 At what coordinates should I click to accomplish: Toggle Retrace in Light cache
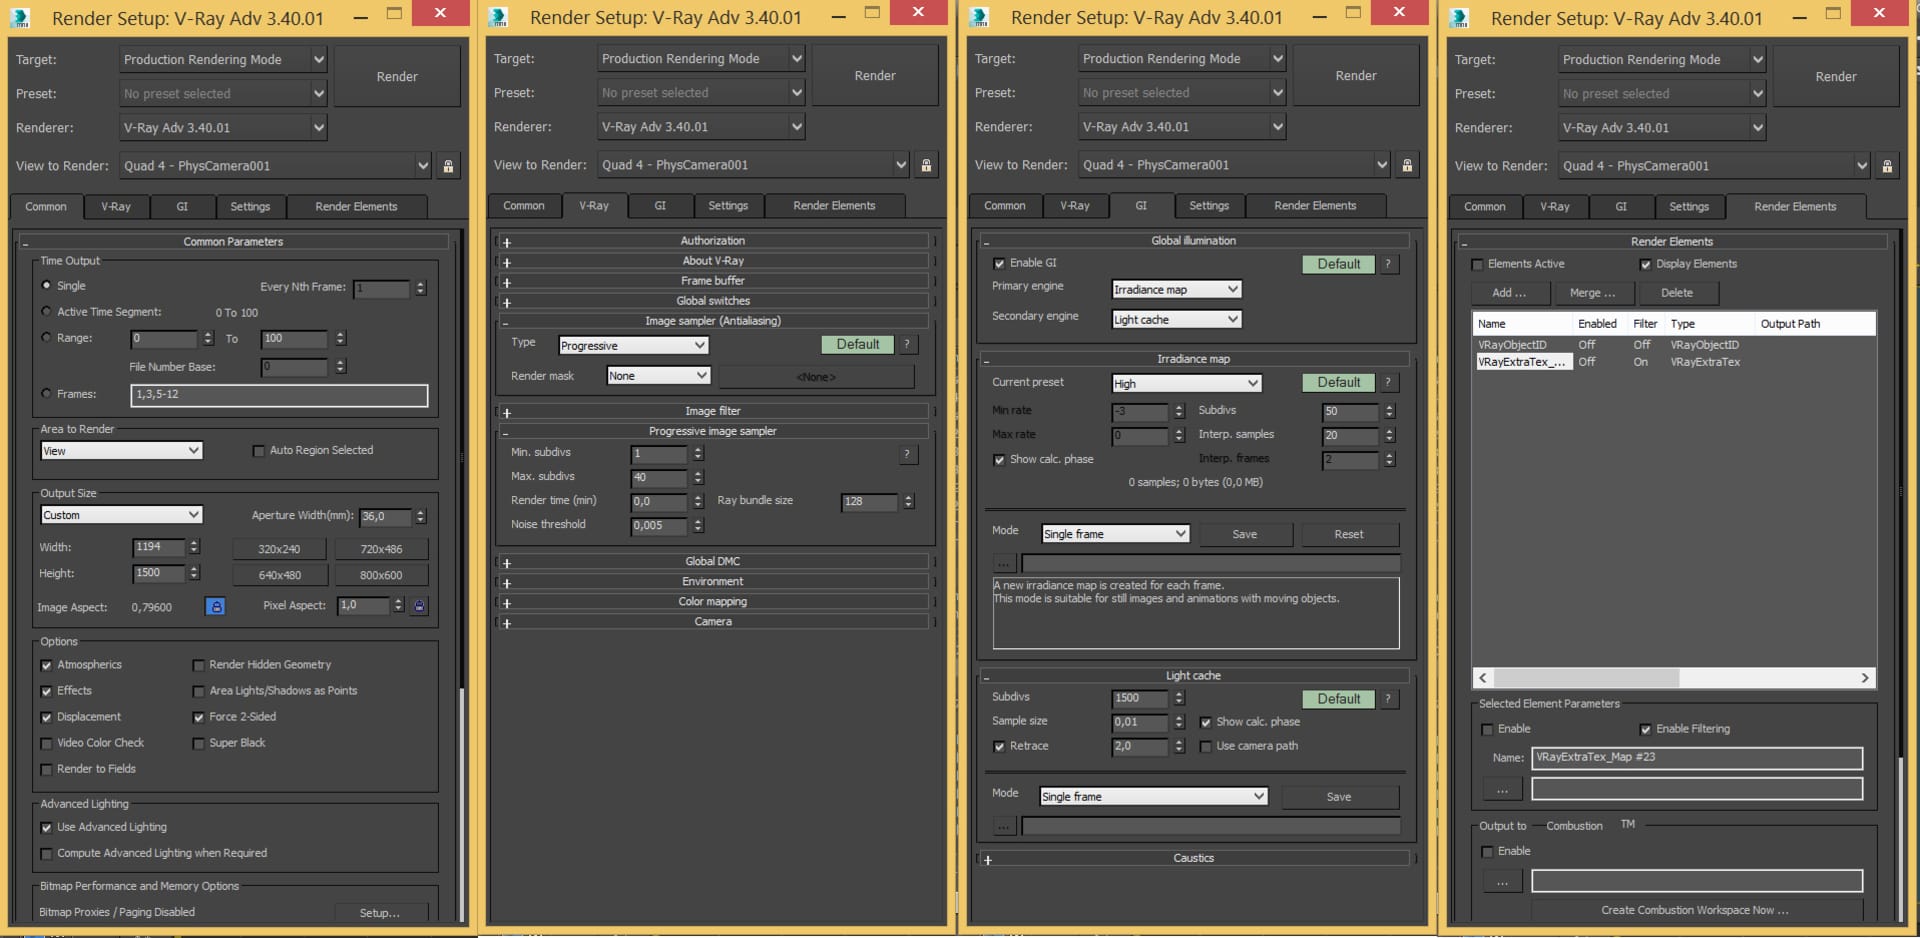pos(999,747)
